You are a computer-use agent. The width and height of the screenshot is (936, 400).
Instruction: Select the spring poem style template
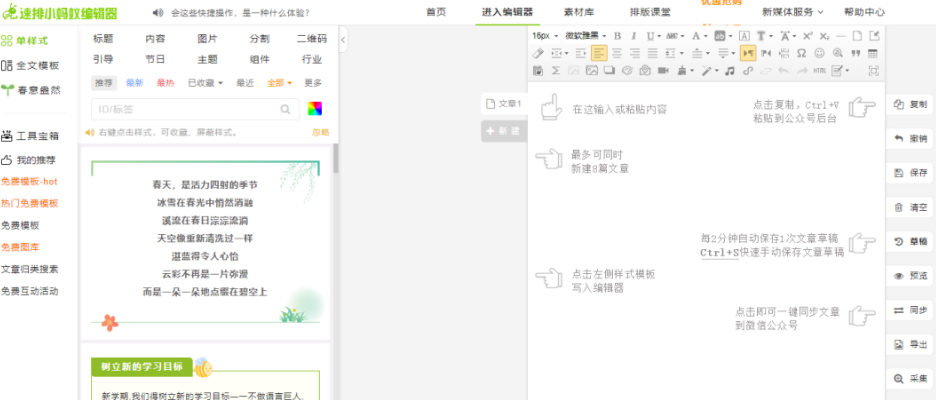(x=205, y=245)
